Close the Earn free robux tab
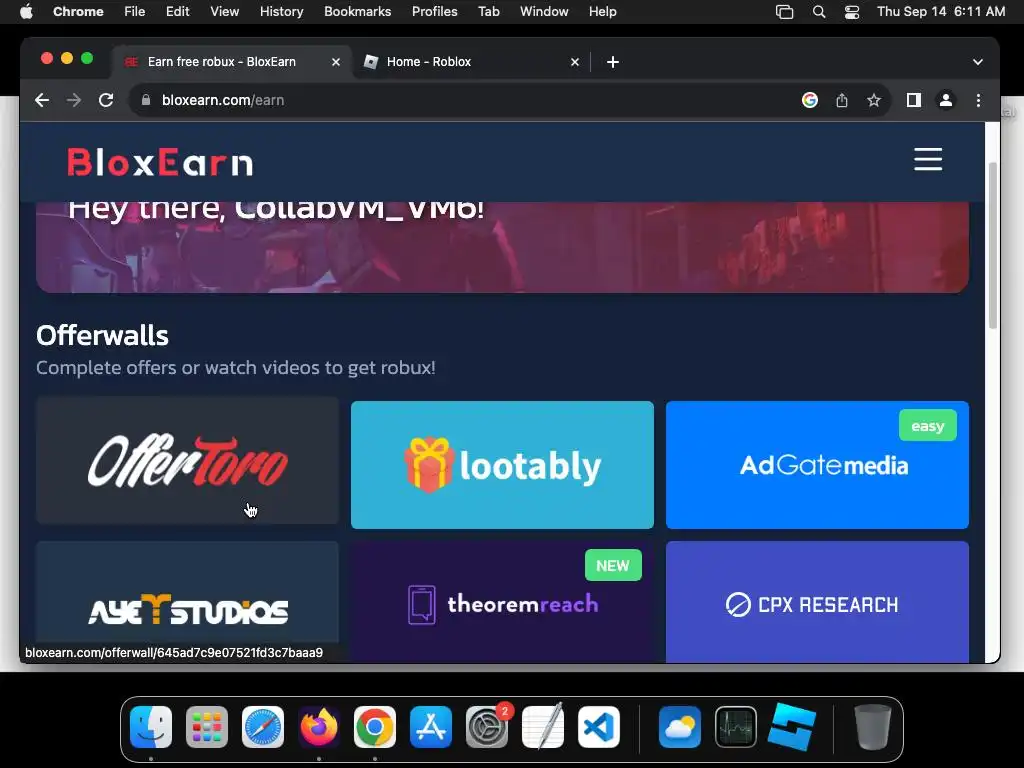The image size is (1024, 768). point(336,61)
